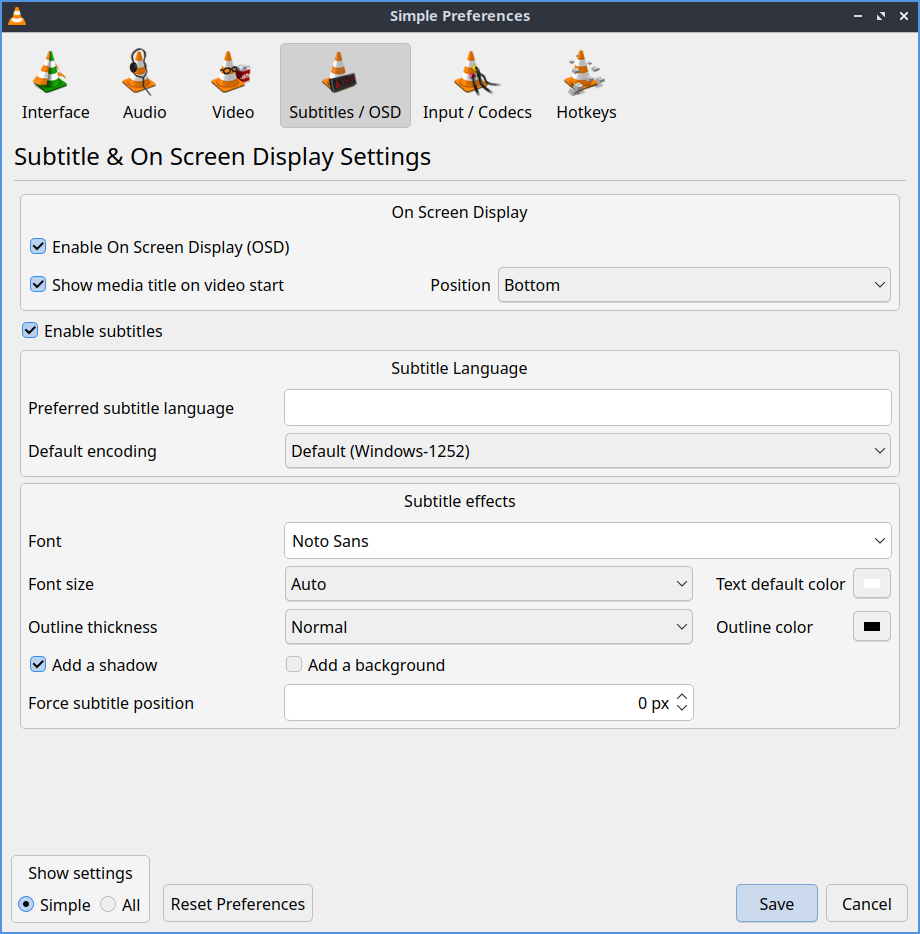
Task: Pick the Outline color black swatch
Action: [x=871, y=627]
